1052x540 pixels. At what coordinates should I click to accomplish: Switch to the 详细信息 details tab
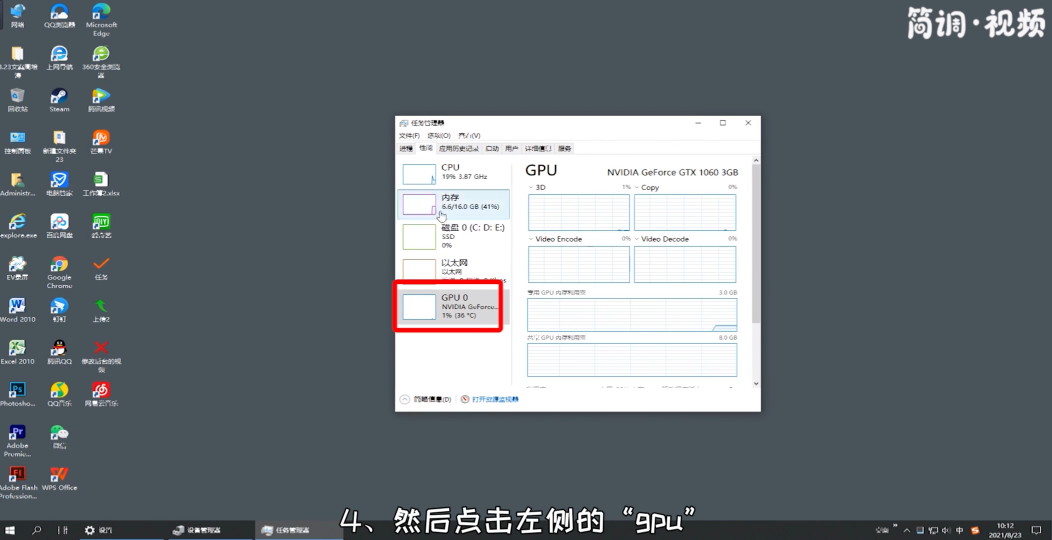coord(538,148)
